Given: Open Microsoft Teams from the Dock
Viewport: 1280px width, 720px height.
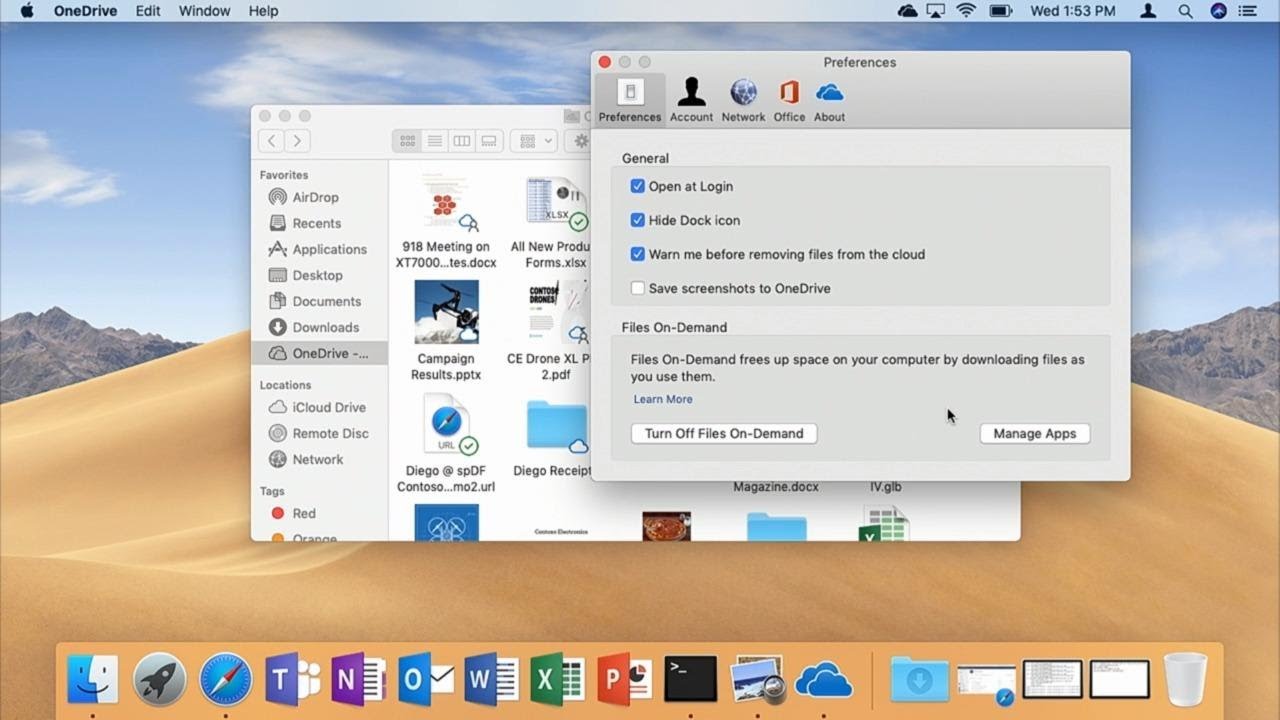Looking at the screenshot, I should (x=292, y=680).
